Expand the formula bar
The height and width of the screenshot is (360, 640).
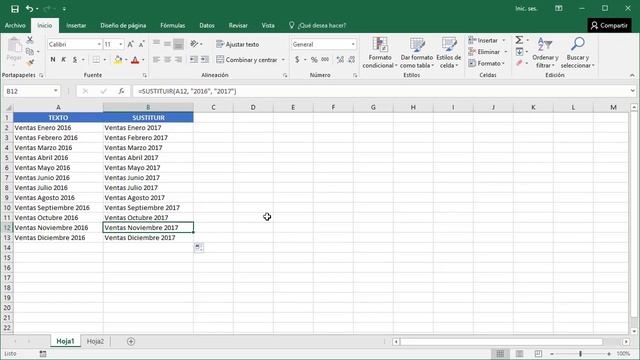632,91
